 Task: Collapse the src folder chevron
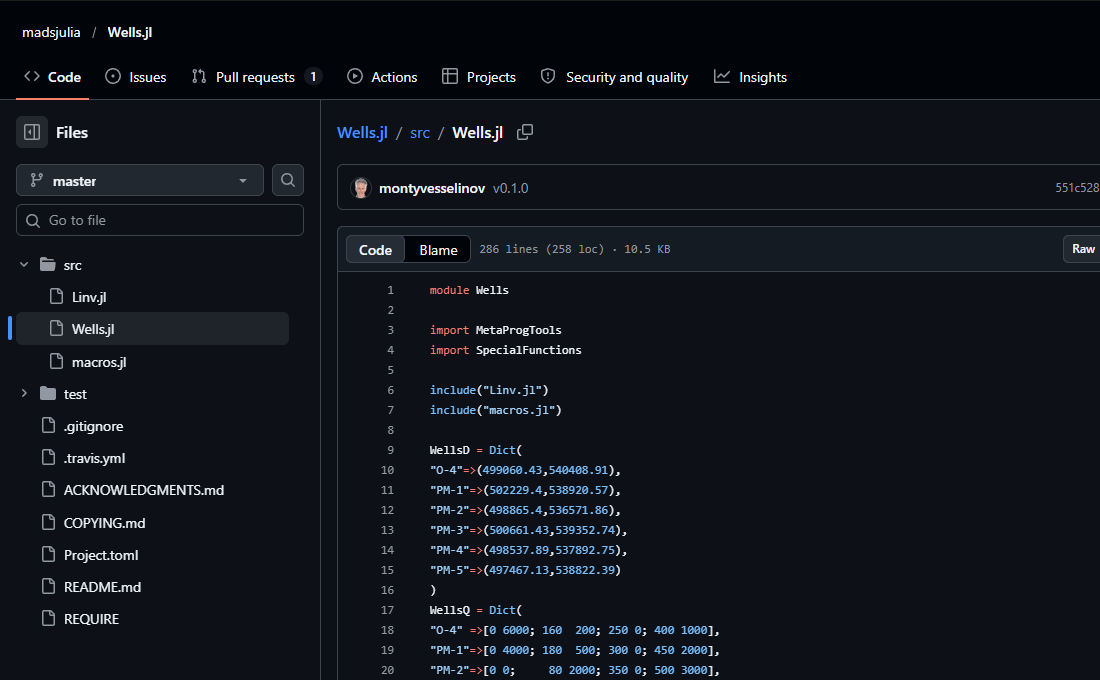click(24, 265)
